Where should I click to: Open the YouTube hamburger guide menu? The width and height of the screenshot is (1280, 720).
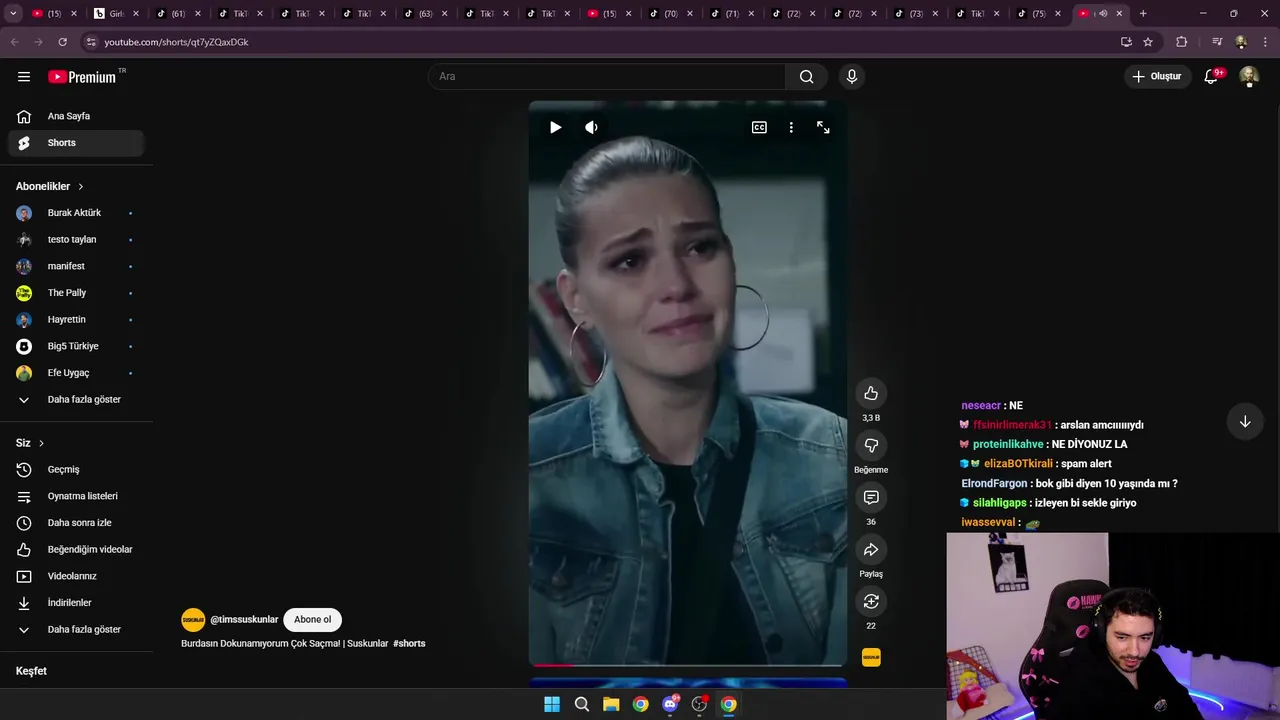click(x=24, y=76)
